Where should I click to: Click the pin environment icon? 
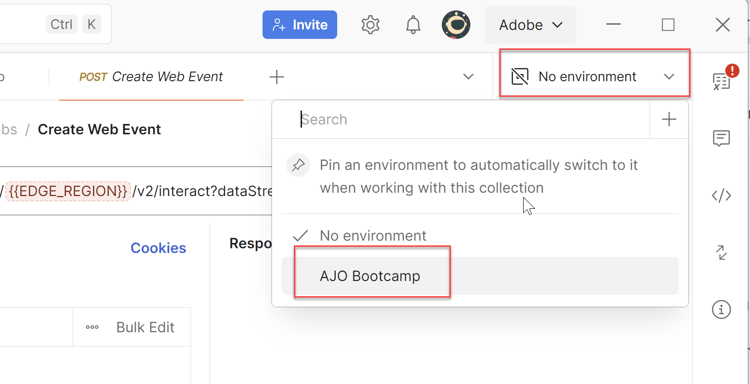pyautogui.click(x=298, y=165)
